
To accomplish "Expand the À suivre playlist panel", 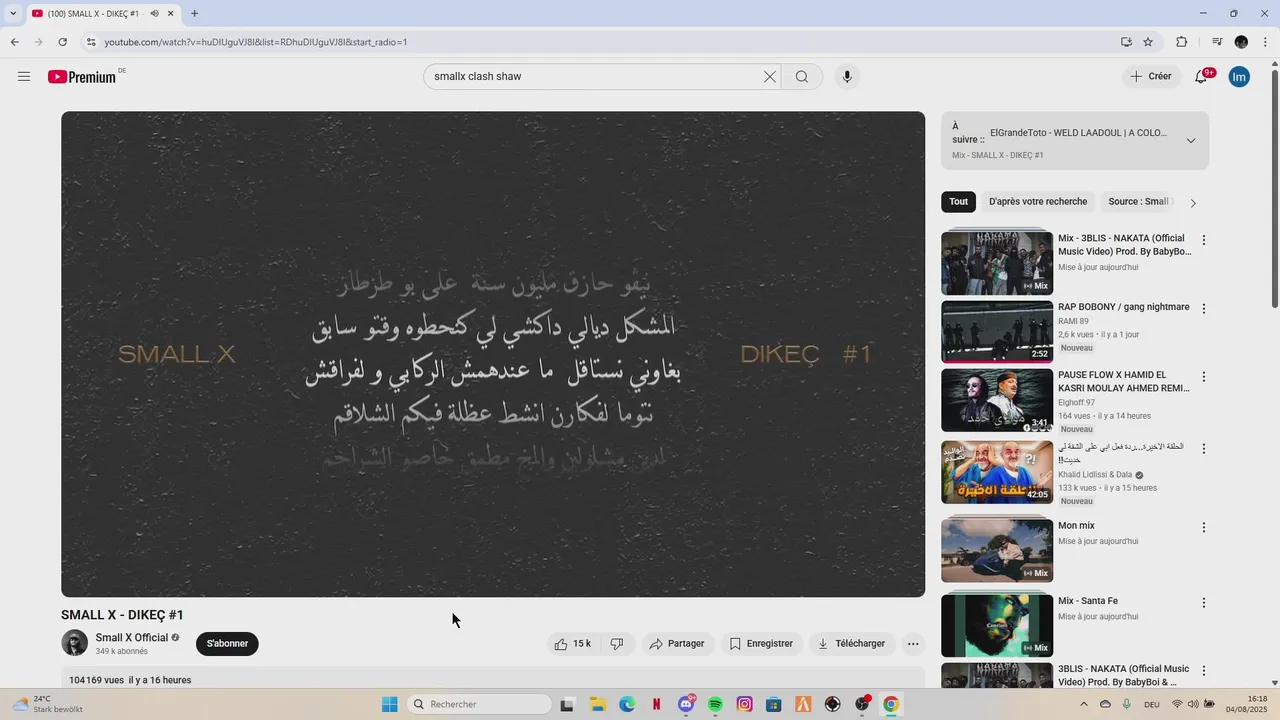I will pos(1191,141).
